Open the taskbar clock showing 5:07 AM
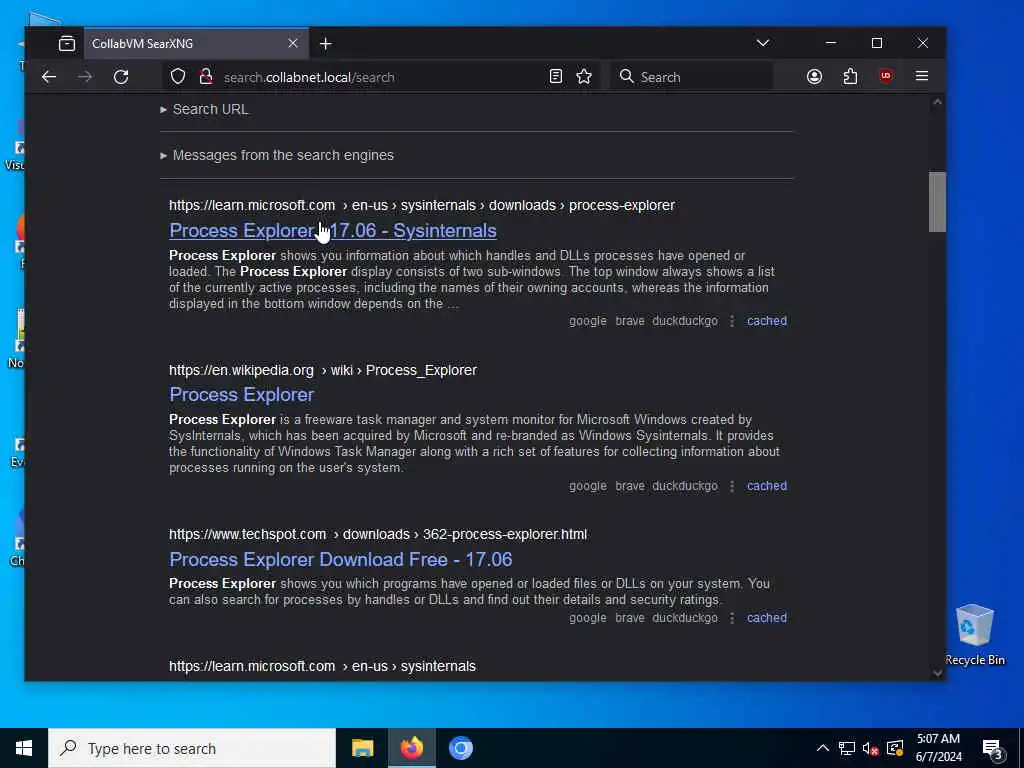 pos(938,748)
